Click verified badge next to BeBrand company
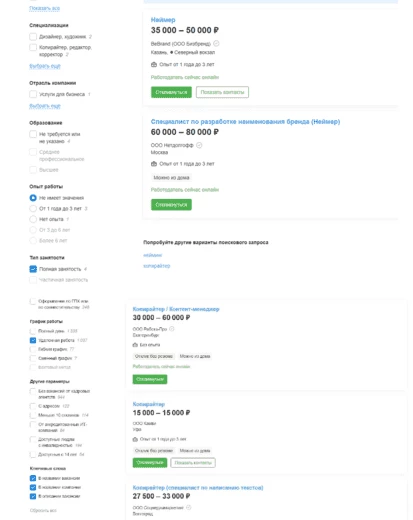 pyautogui.click(x=216, y=43)
